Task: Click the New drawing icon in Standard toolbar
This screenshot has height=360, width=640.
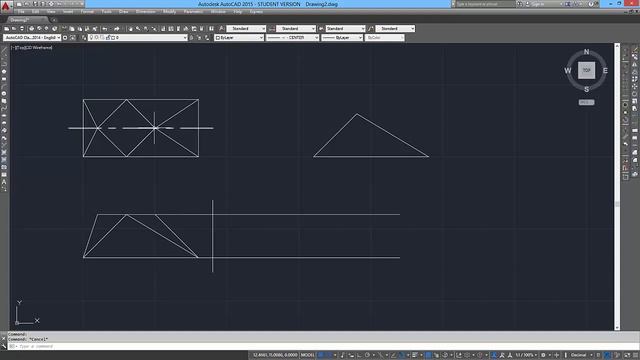Action: (x=7, y=29)
